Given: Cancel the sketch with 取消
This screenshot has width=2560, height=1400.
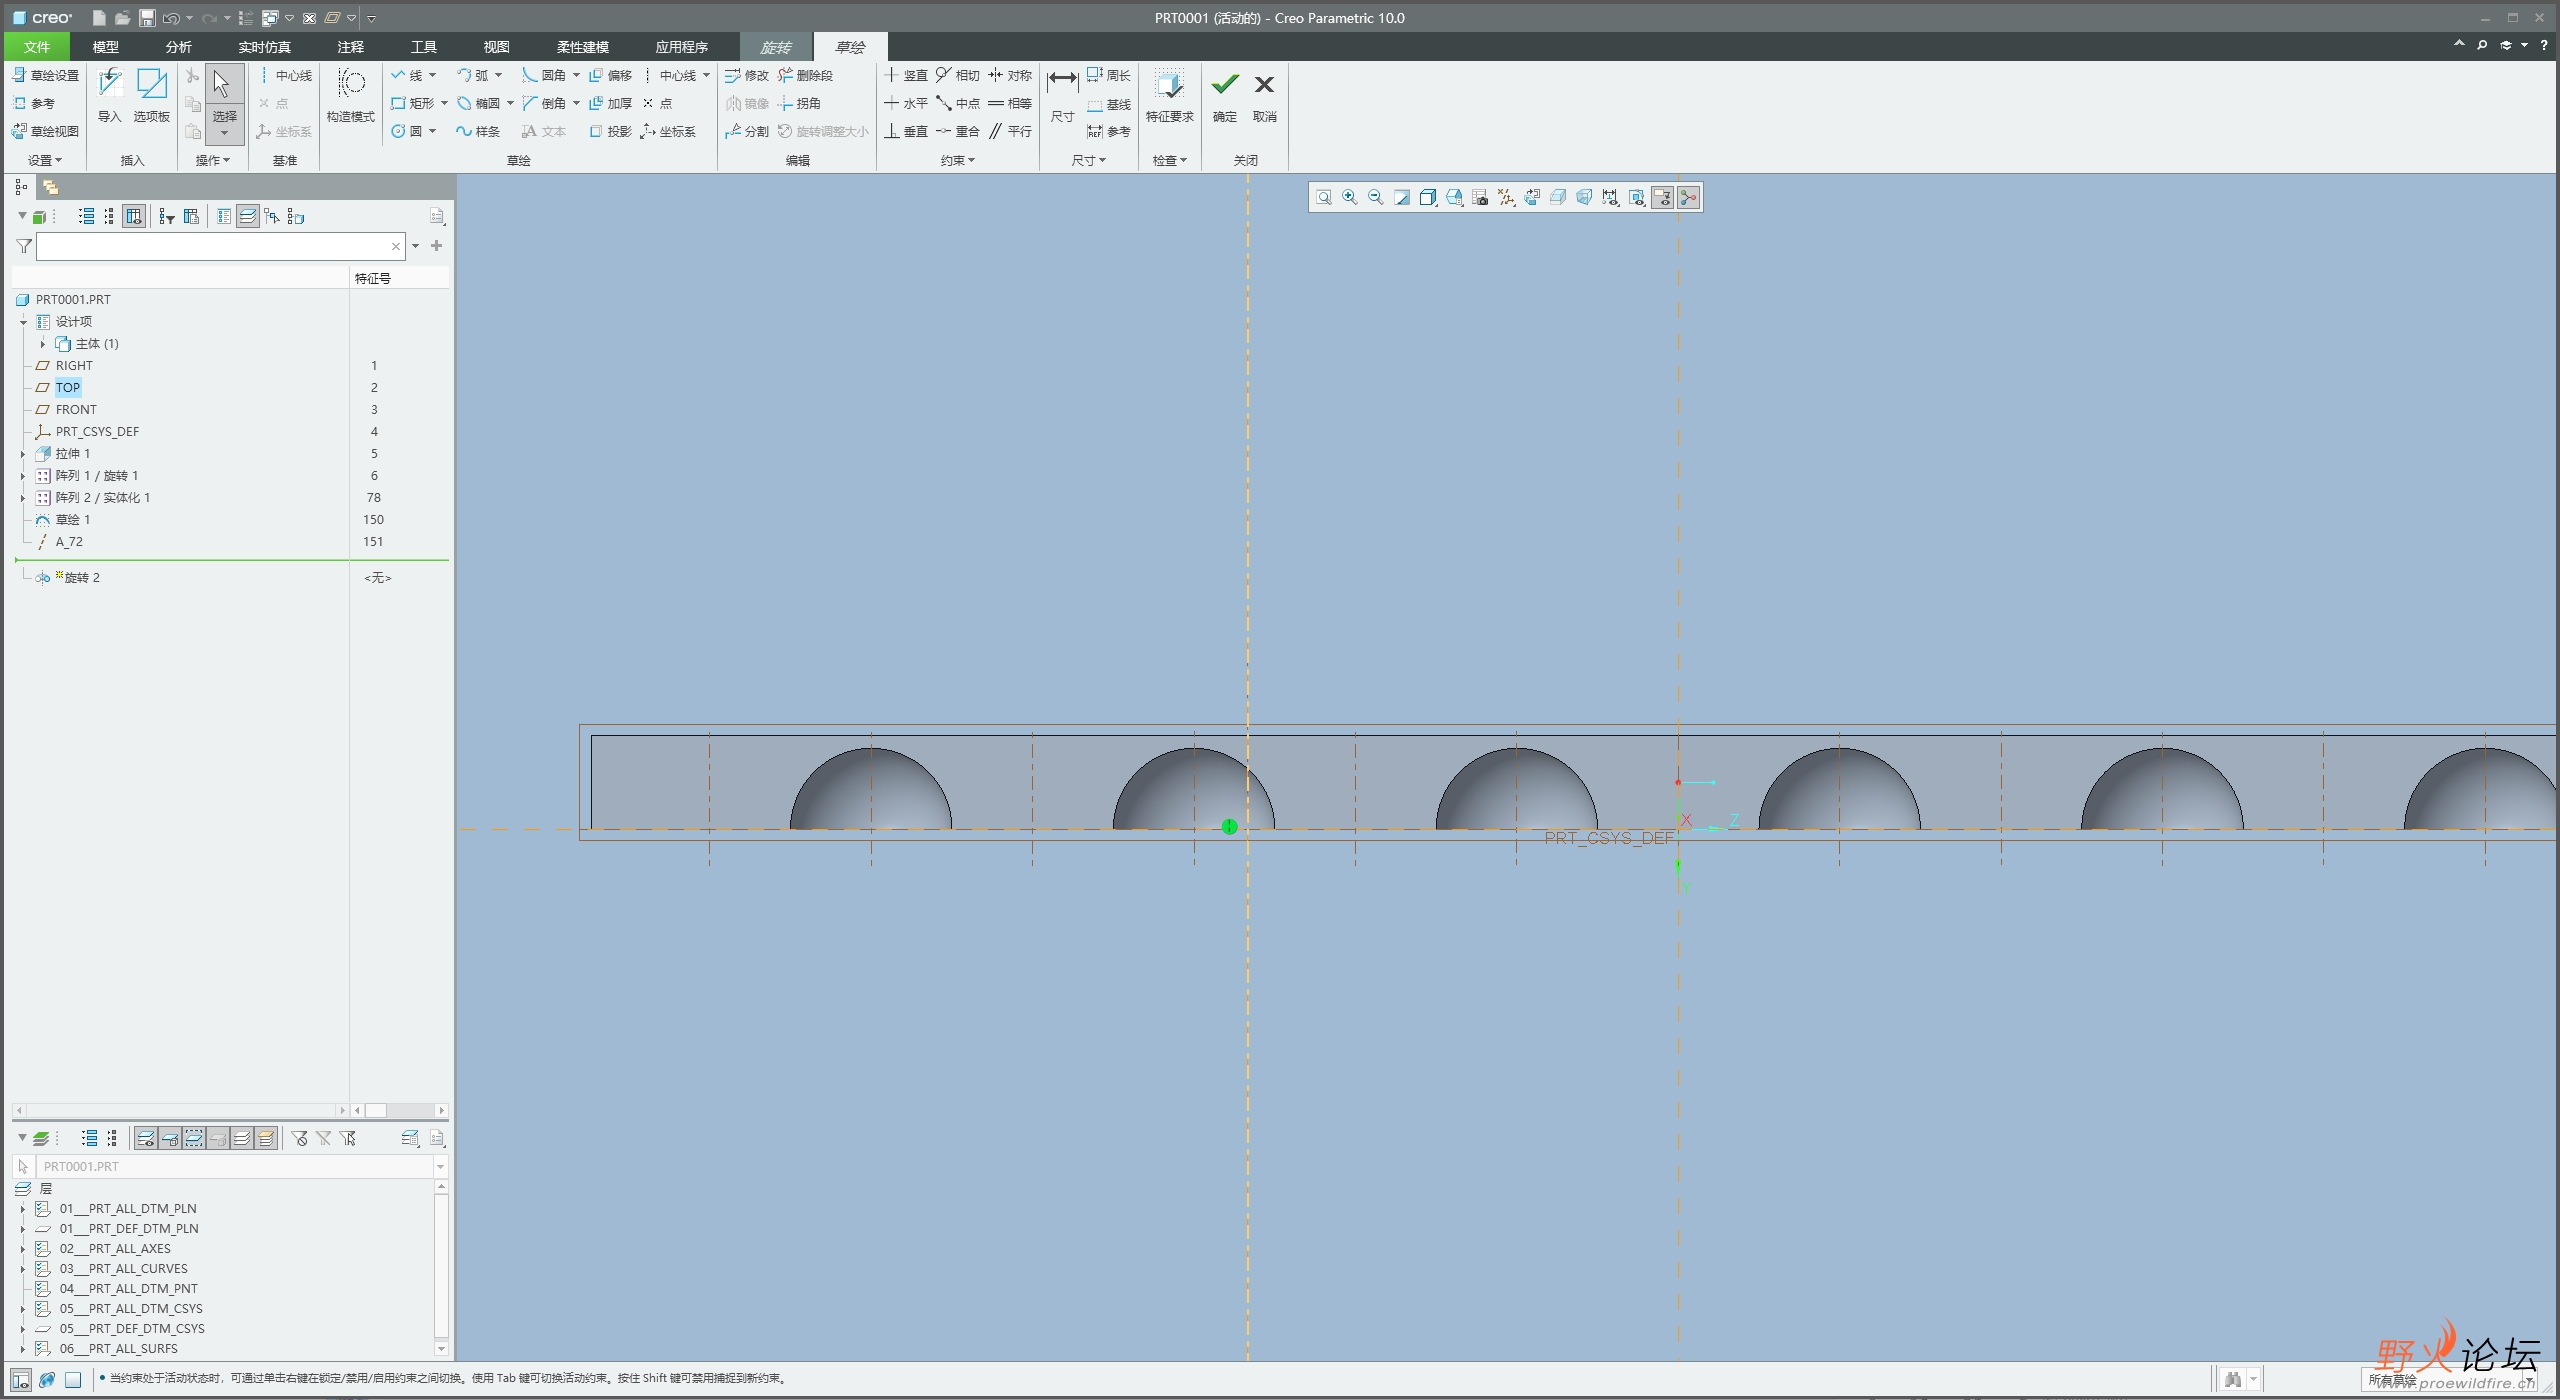Looking at the screenshot, I should [x=1265, y=96].
